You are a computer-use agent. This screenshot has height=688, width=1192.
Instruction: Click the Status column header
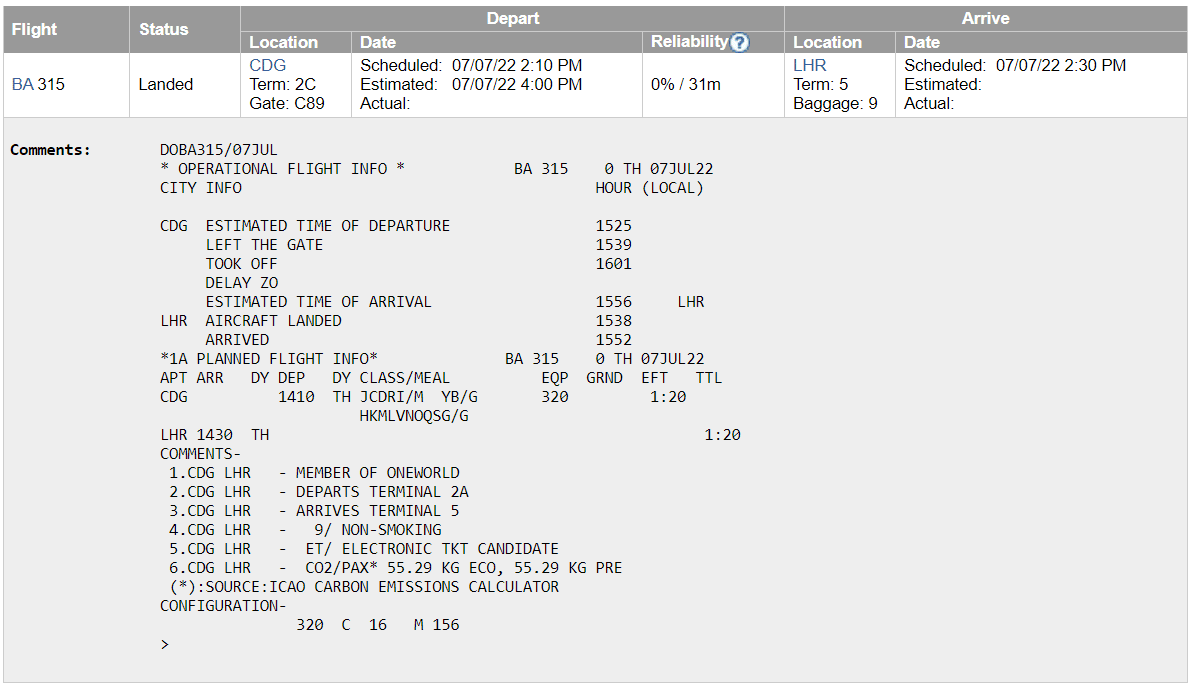(x=164, y=30)
